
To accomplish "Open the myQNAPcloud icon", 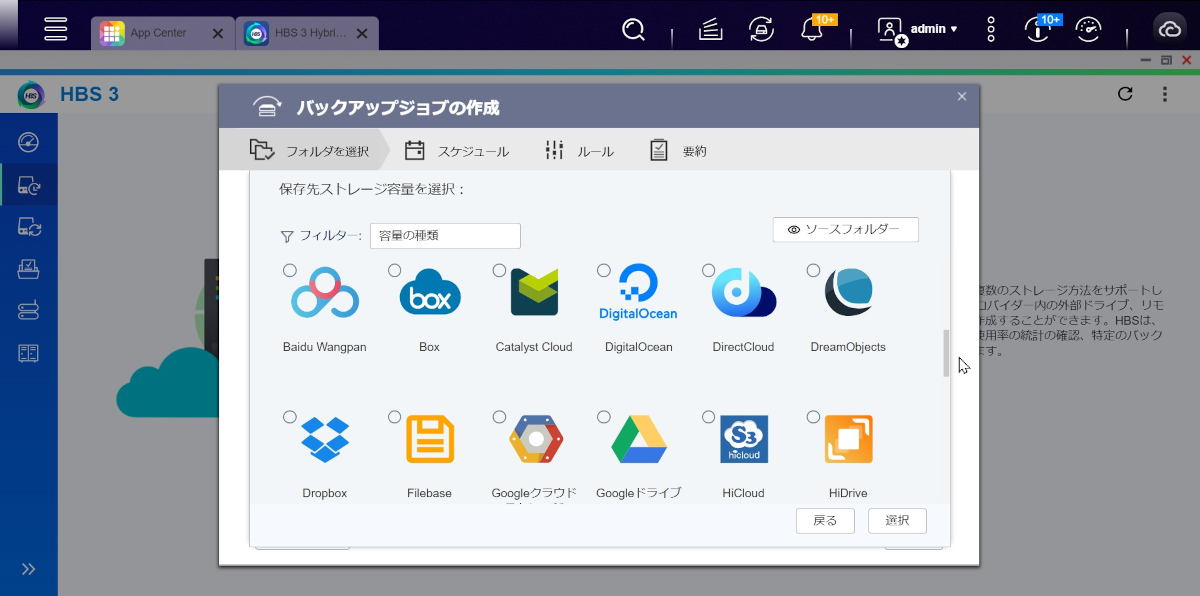I will tap(1168, 29).
